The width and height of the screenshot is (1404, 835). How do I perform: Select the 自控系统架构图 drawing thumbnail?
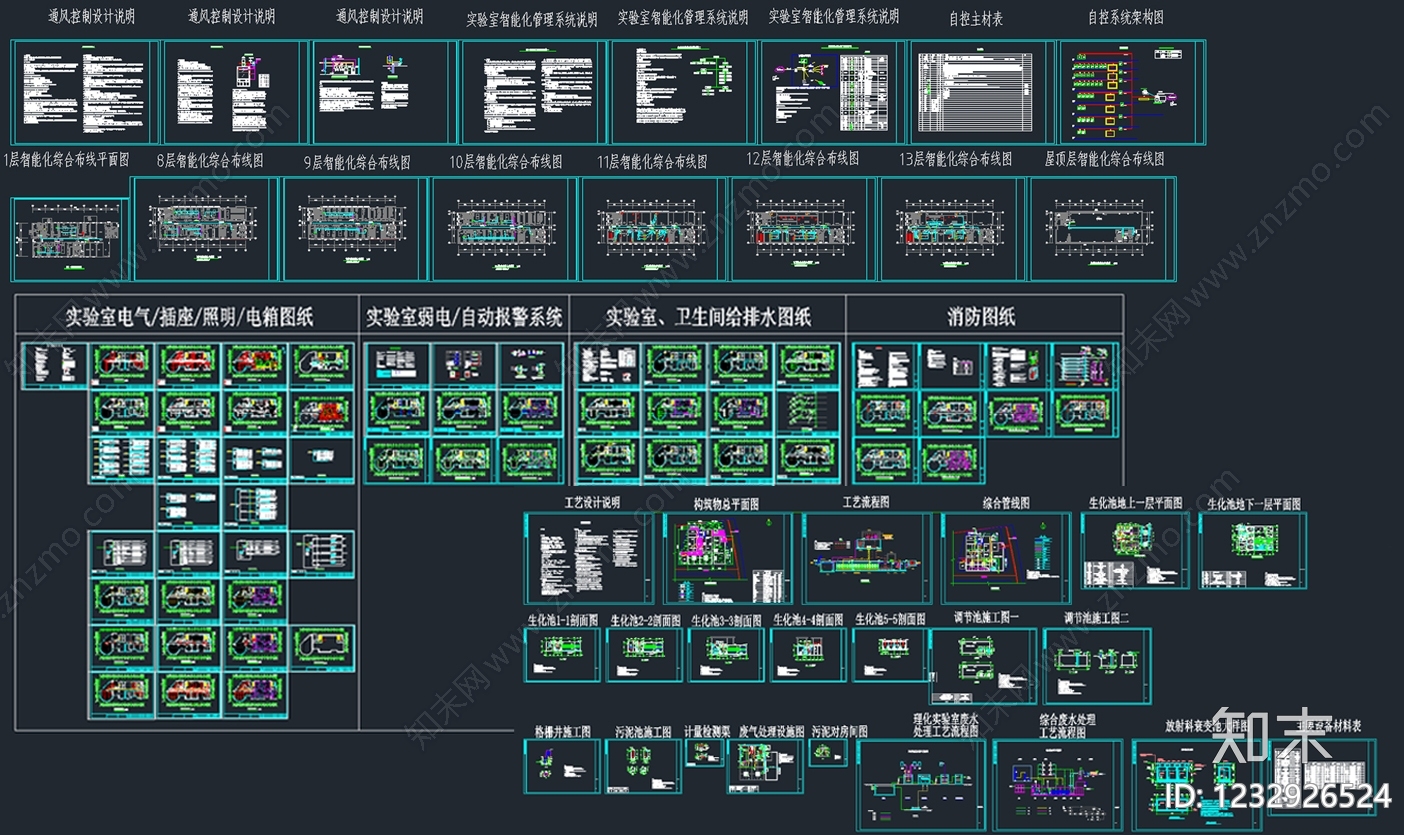(x=1131, y=92)
